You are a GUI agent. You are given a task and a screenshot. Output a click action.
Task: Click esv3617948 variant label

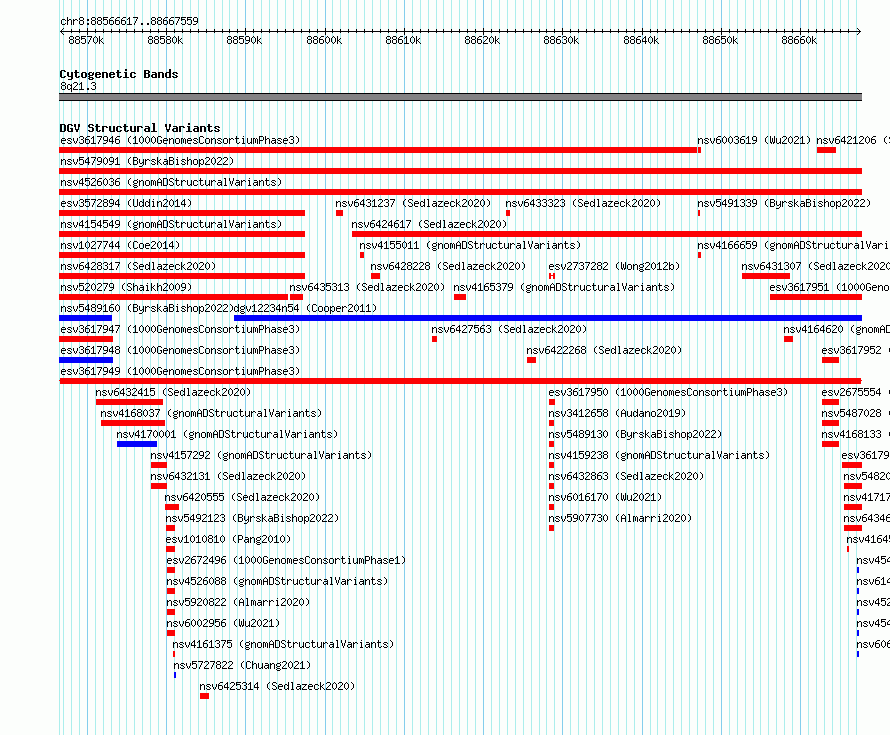[180, 350]
